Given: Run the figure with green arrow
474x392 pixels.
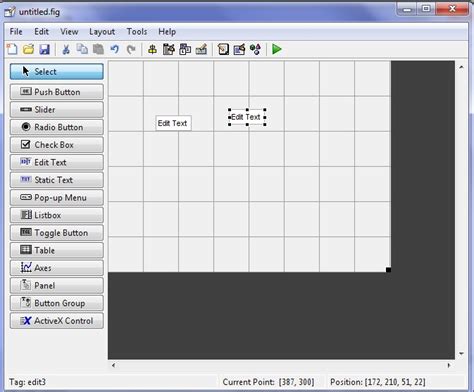Looking at the screenshot, I should 277,49.
